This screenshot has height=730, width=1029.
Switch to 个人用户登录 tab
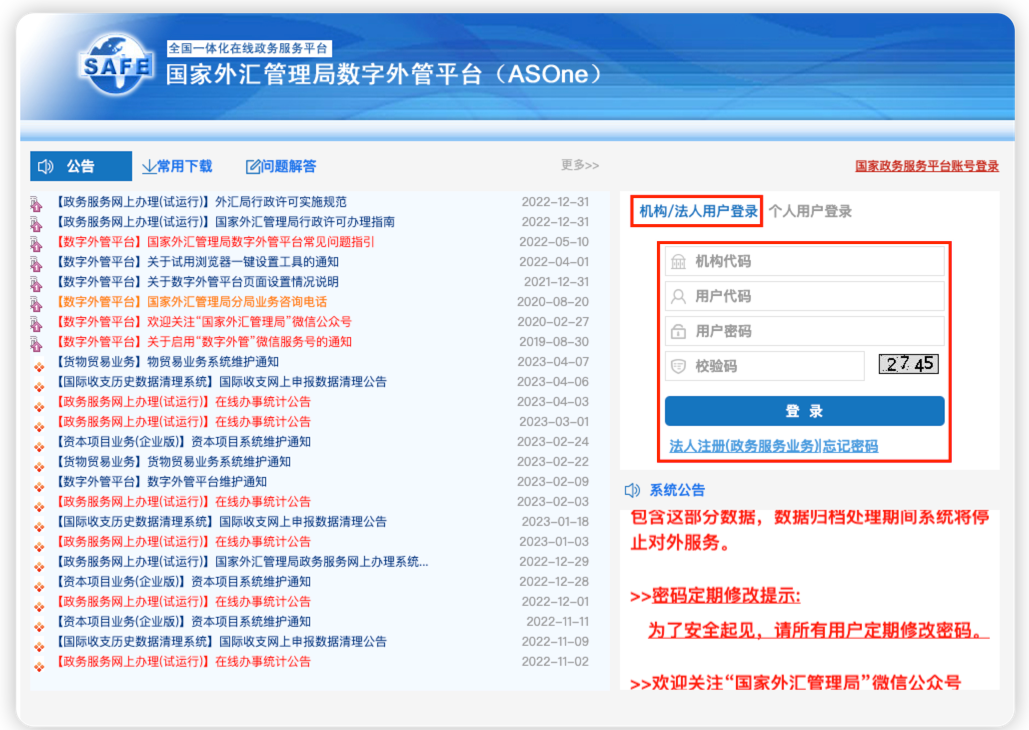(x=810, y=211)
